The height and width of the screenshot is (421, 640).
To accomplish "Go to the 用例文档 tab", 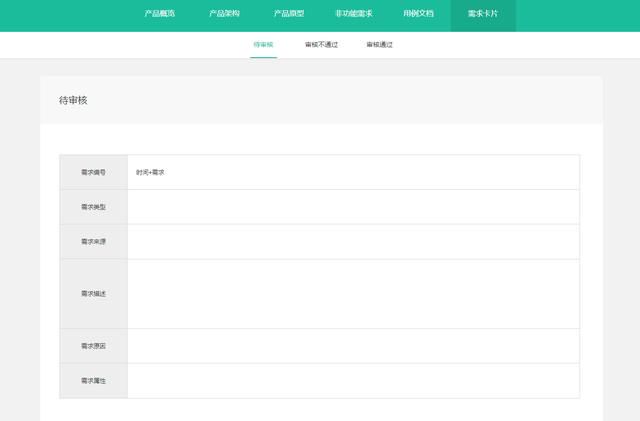I will (x=418, y=13).
